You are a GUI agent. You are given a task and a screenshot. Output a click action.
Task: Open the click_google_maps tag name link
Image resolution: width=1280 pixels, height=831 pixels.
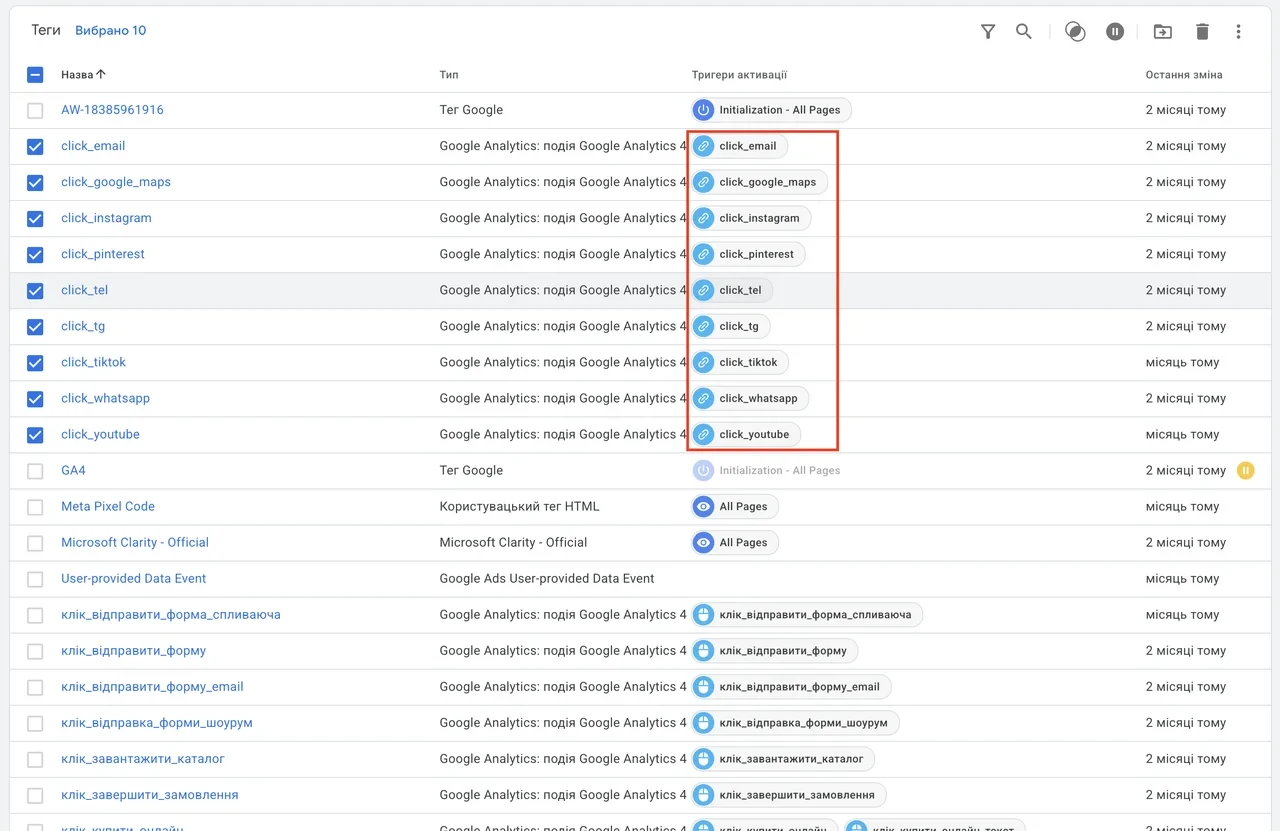tap(116, 182)
